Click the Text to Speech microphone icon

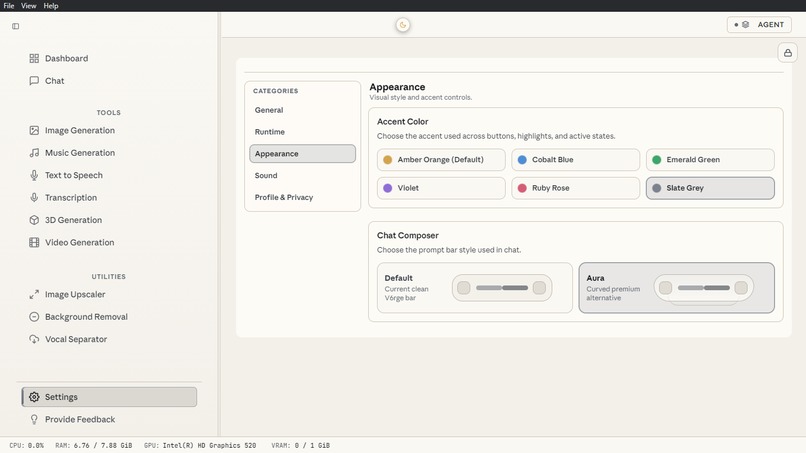coord(34,175)
